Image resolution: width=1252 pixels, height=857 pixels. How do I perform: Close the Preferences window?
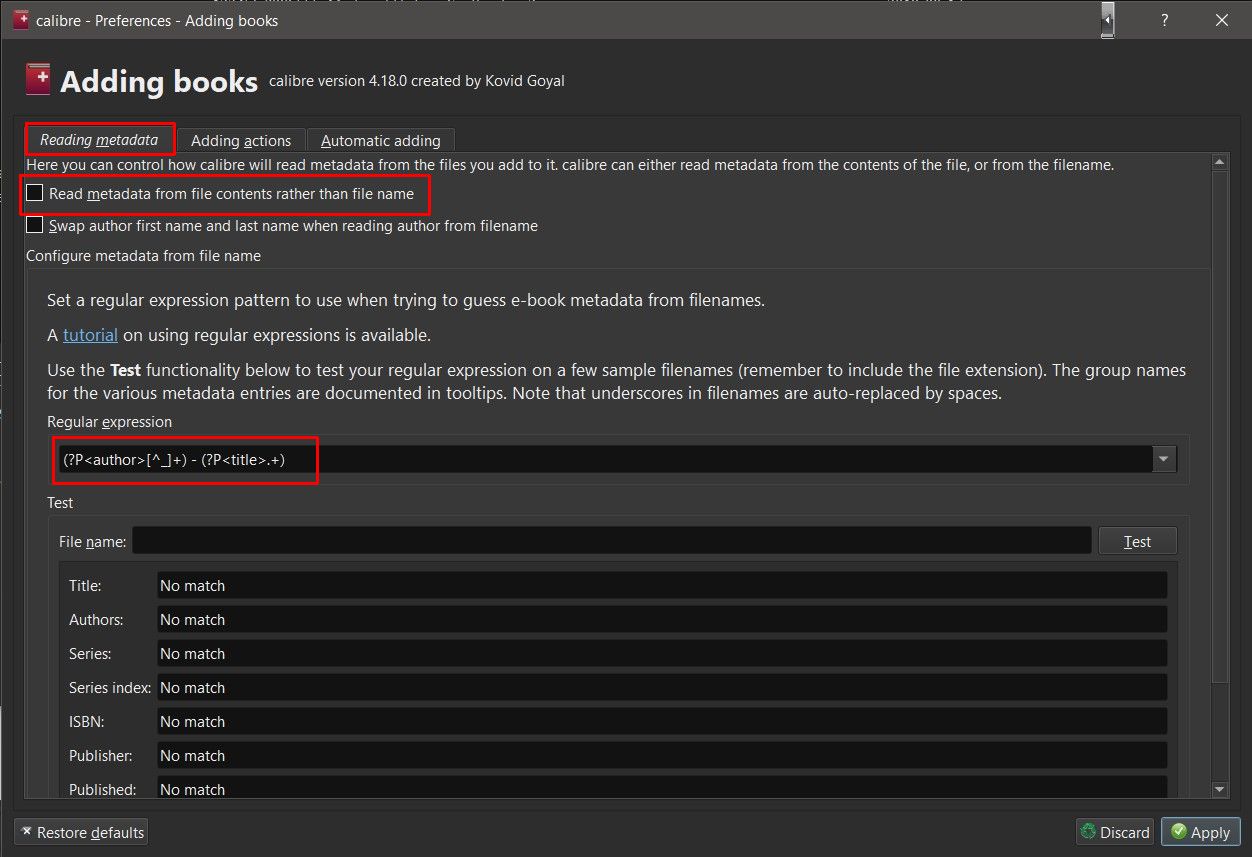[1222, 20]
